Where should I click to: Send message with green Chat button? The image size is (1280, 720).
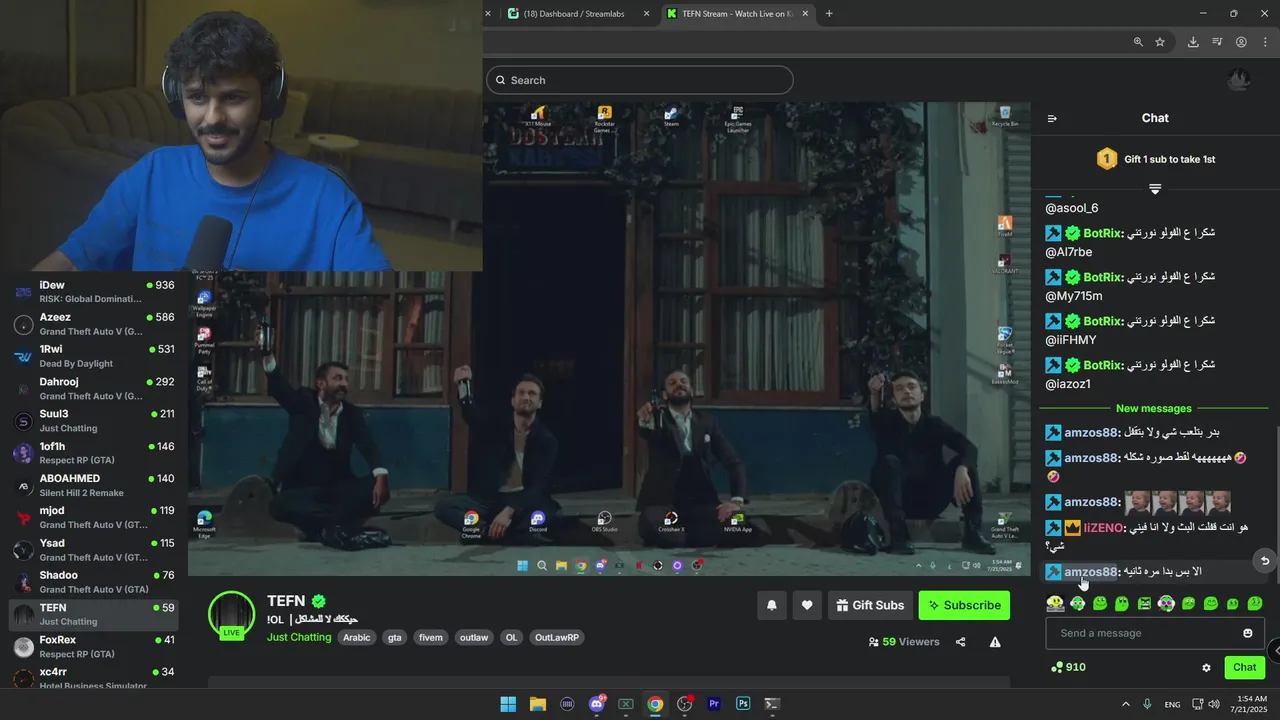coord(1244,667)
